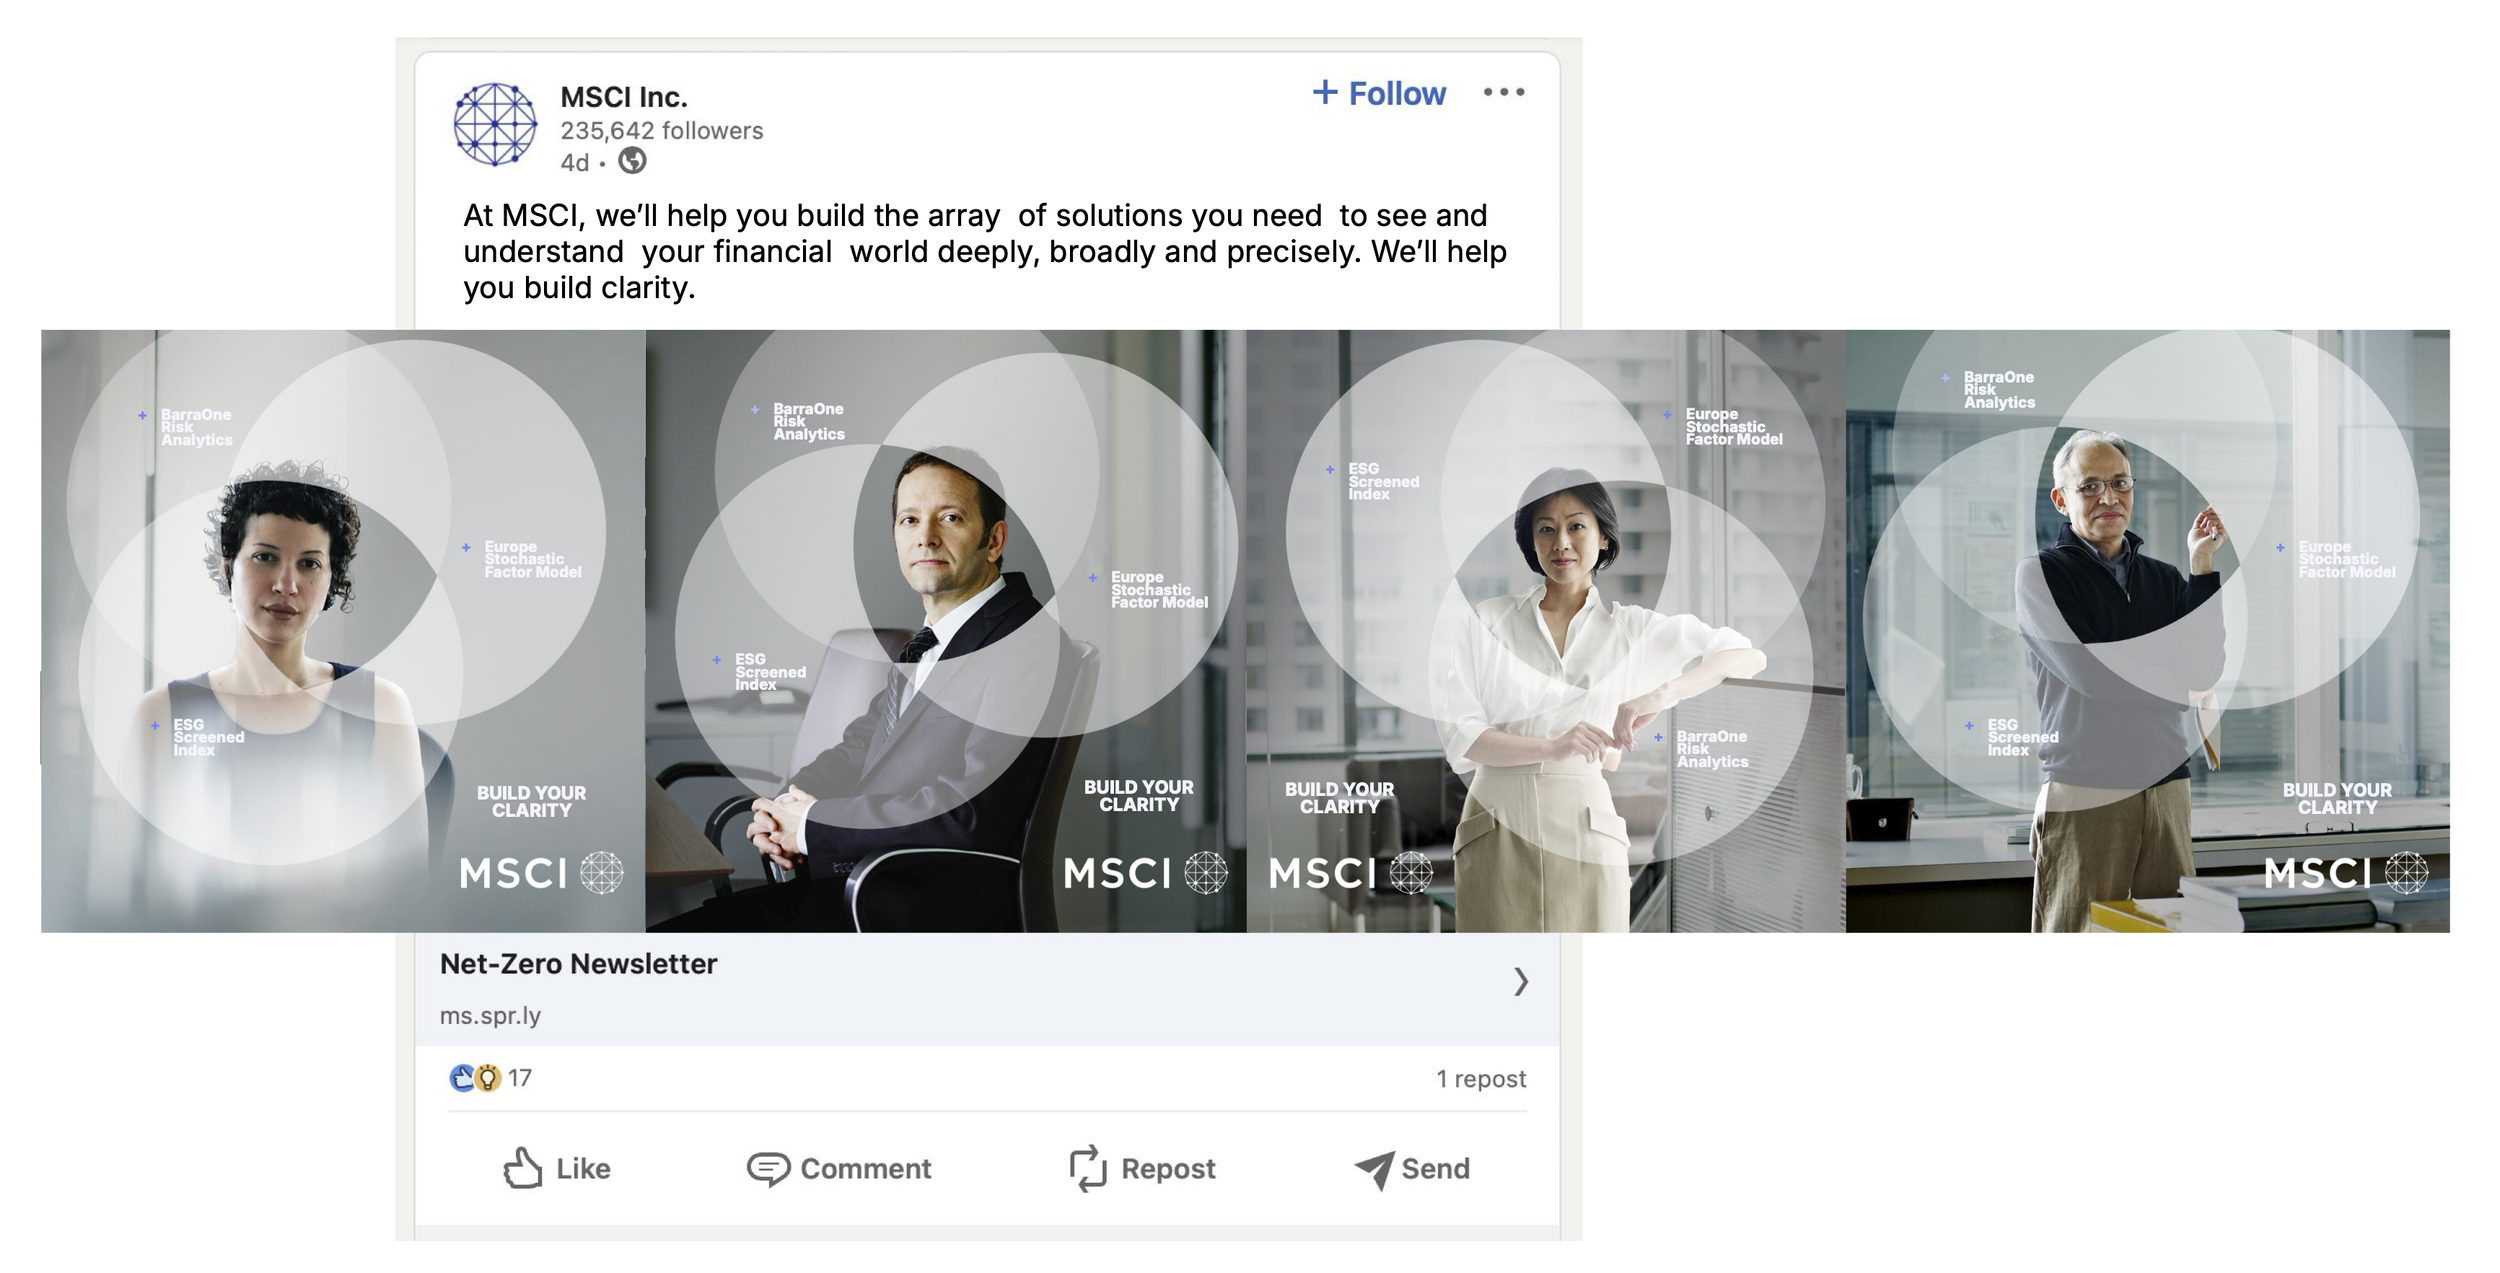Click the Repost button label
Image resolution: width=2500 pixels, height=1273 pixels.
point(1168,1169)
